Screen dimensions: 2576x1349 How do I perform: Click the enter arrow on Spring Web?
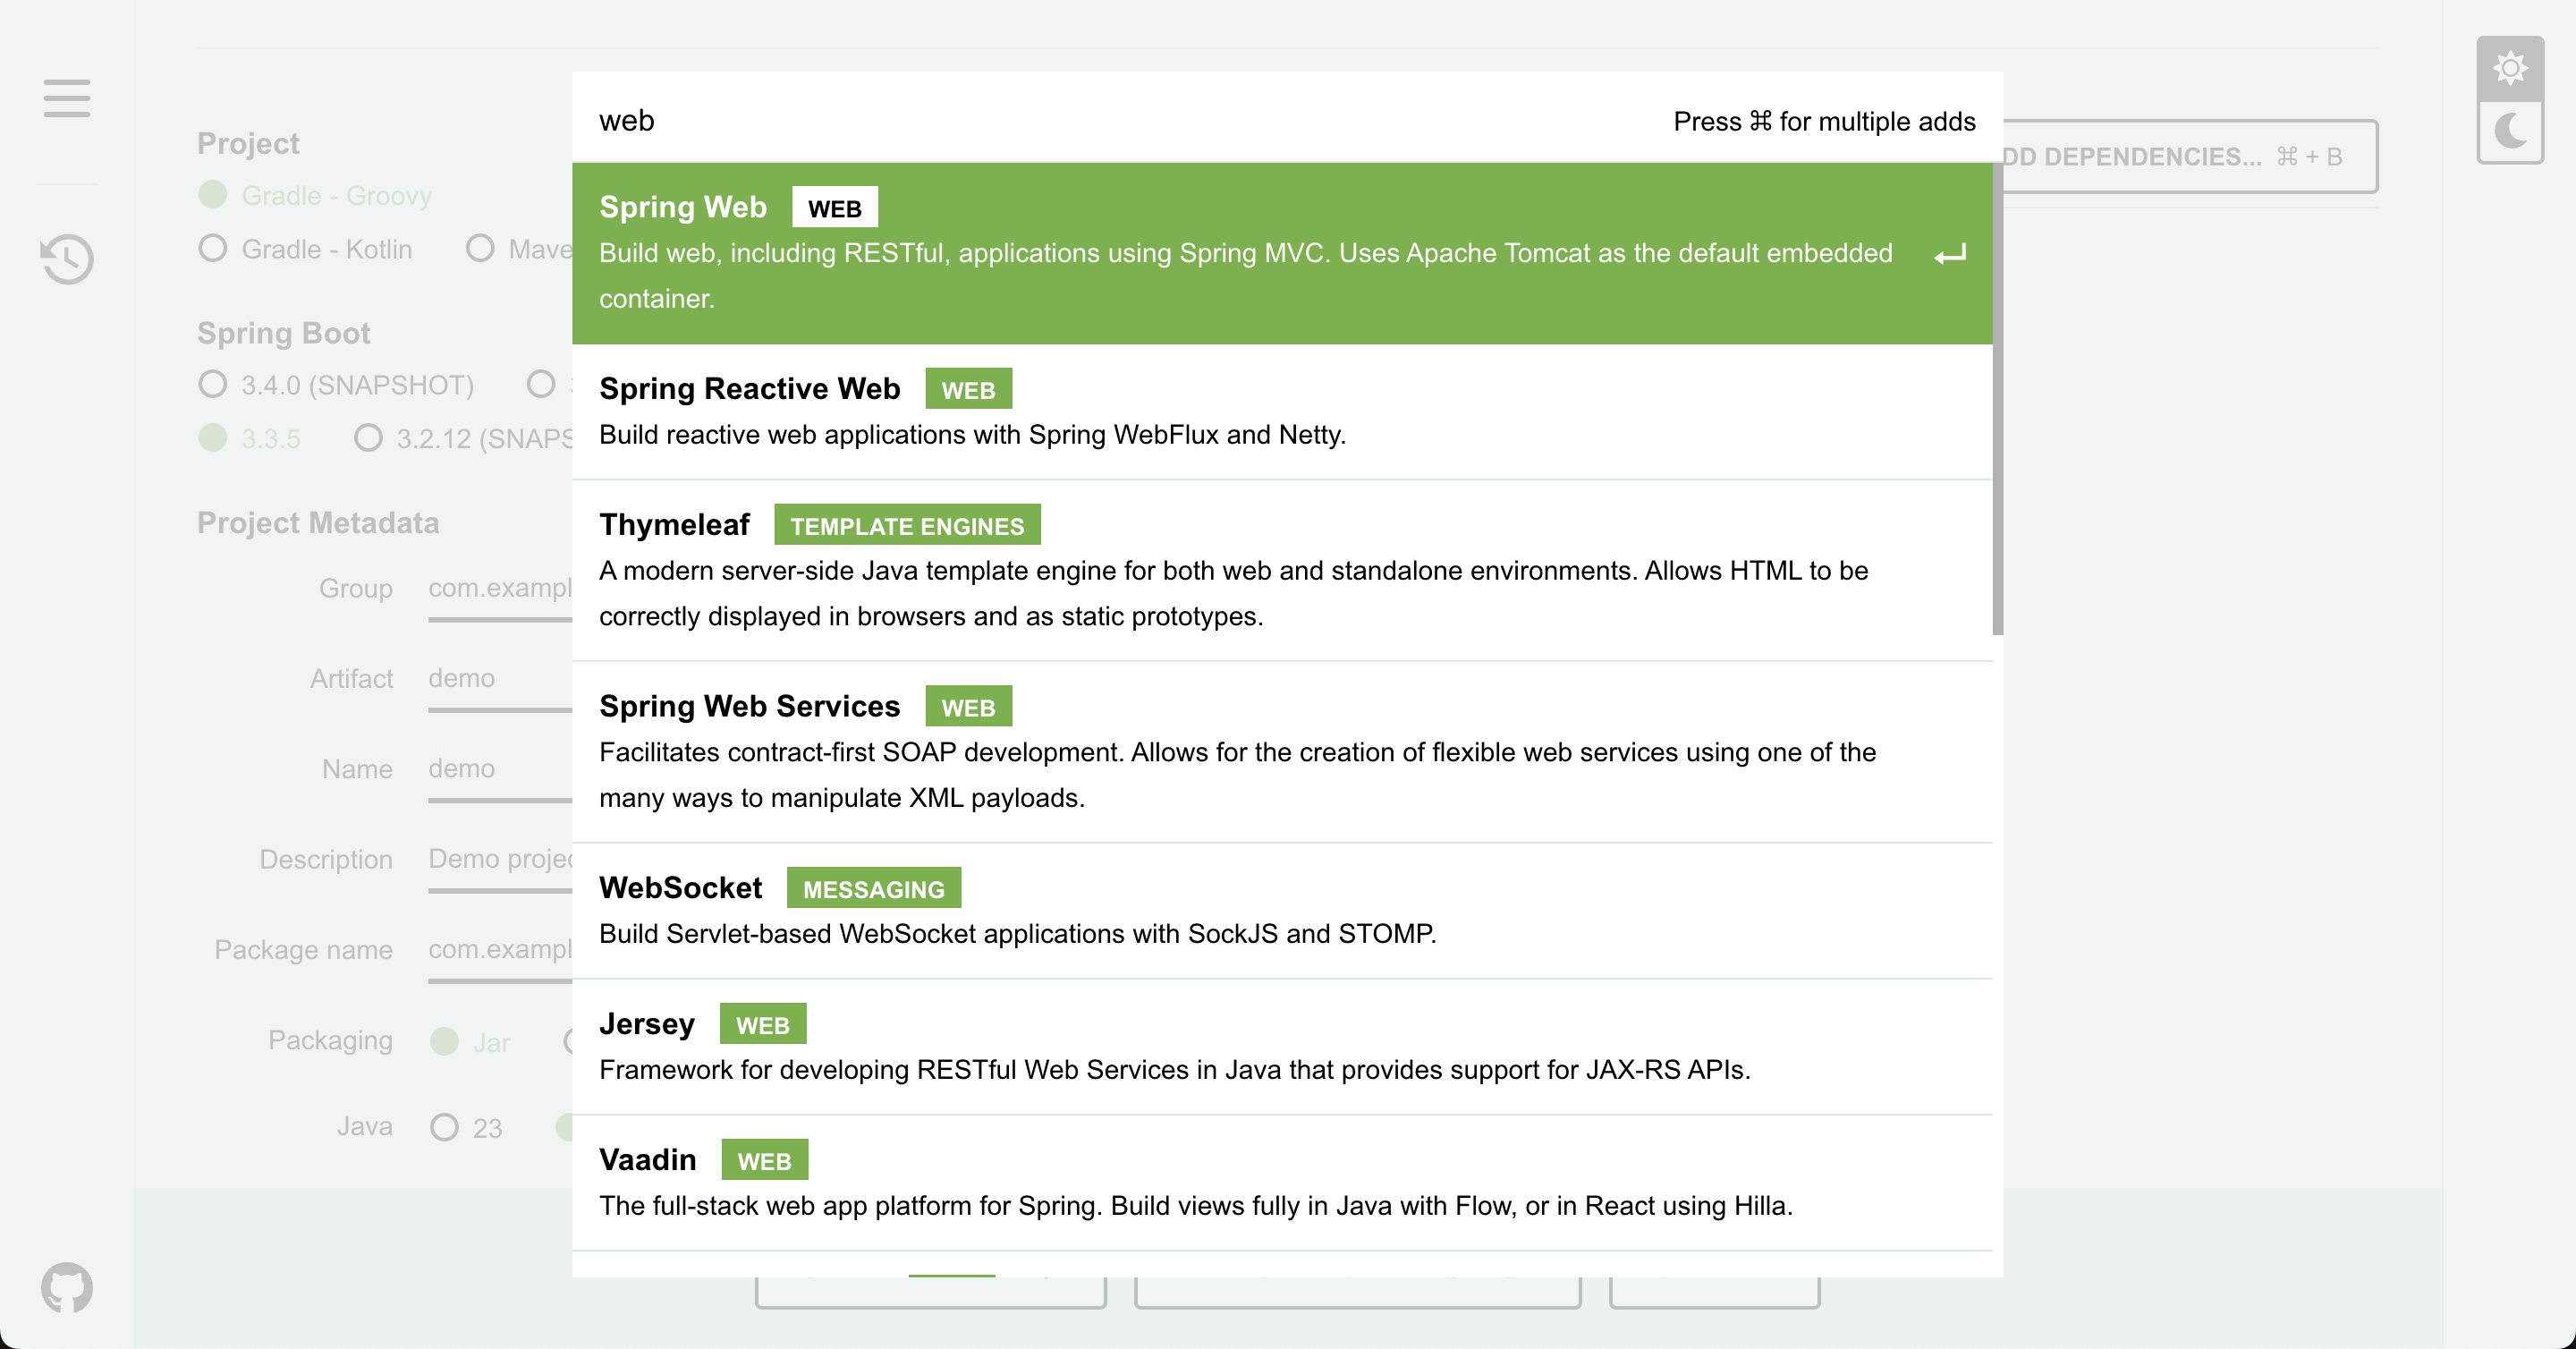tap(1949, 254)
